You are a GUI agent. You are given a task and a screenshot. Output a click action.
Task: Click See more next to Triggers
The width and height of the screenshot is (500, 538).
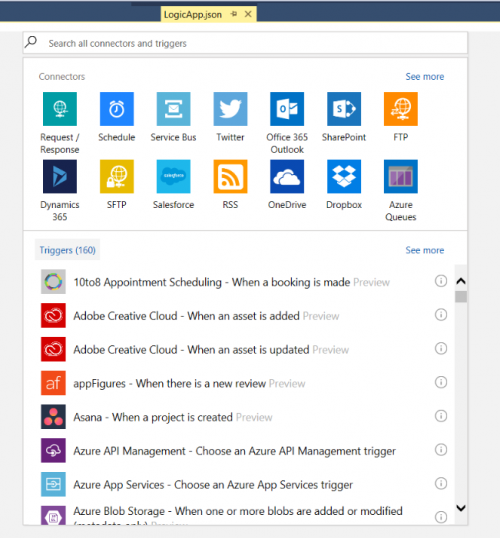(425, 250)
